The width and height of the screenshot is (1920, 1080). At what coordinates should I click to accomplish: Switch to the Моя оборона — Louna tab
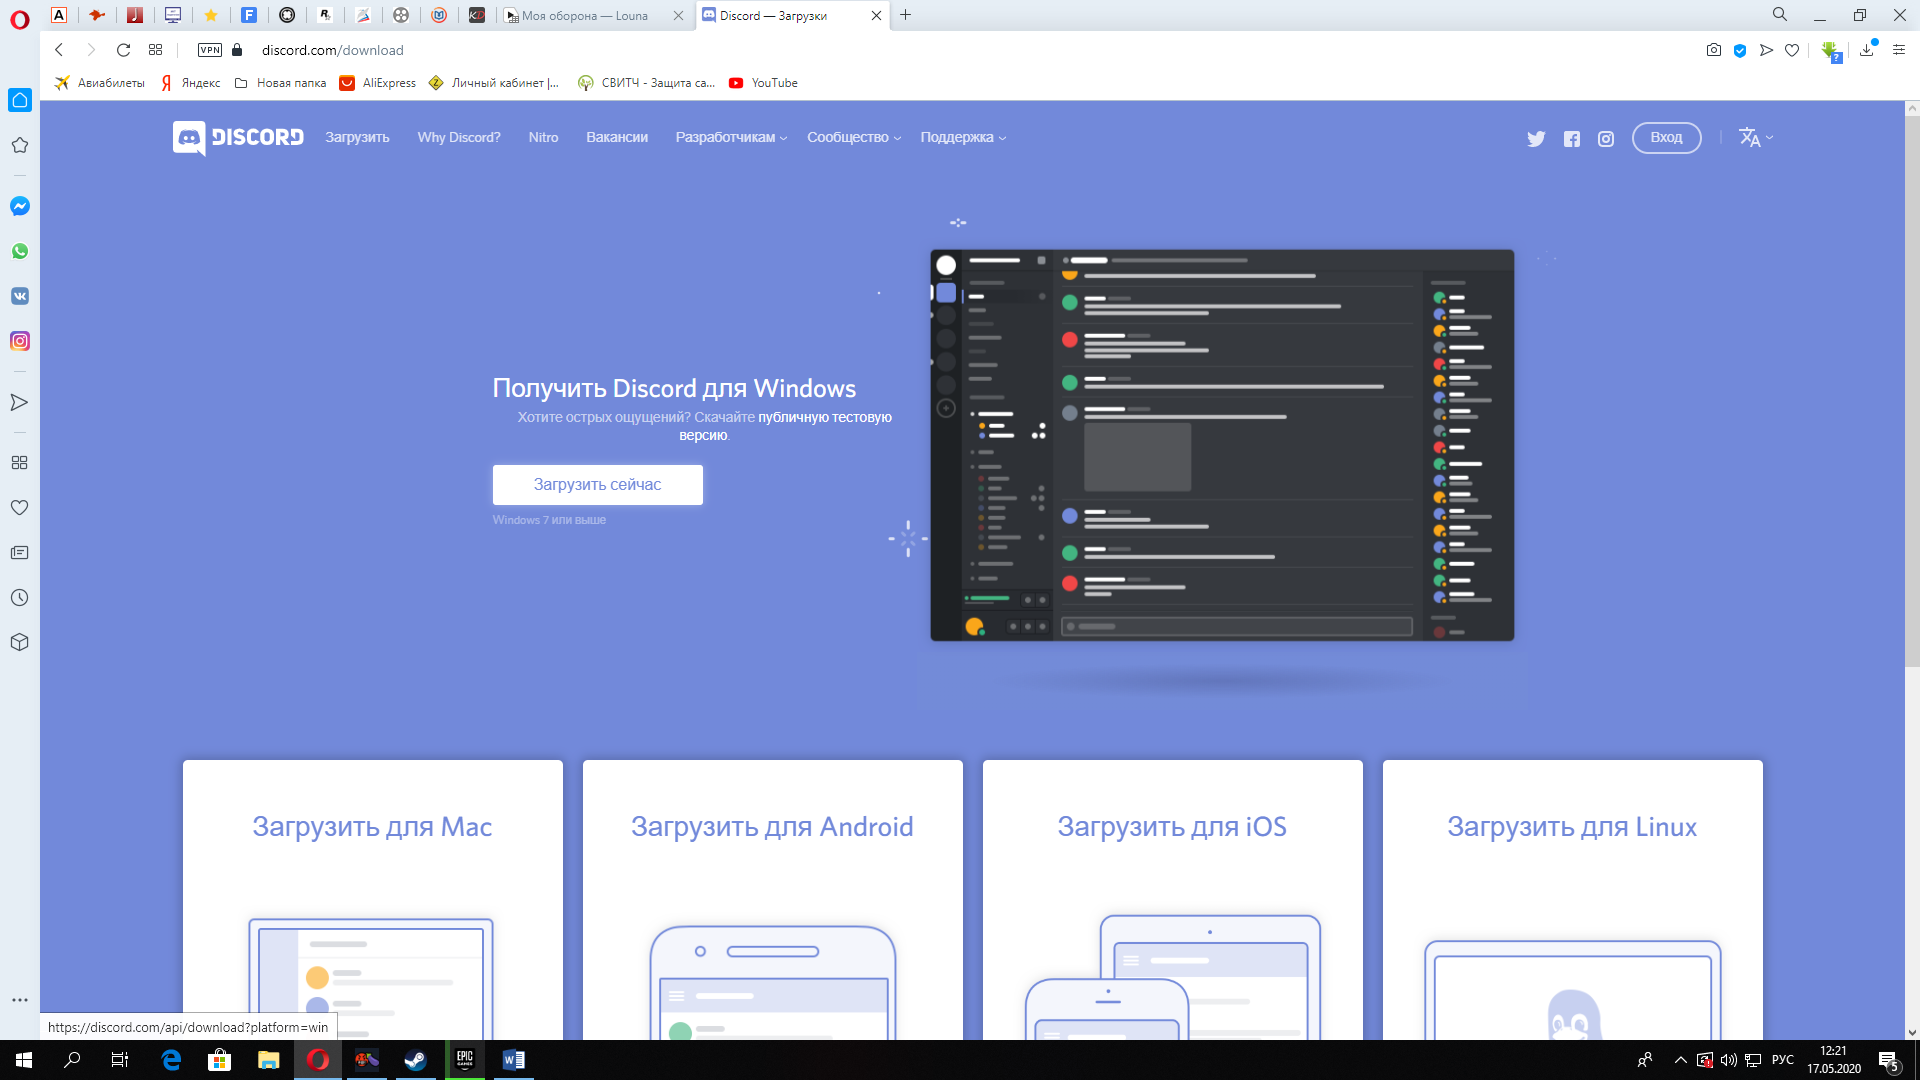pyautogui.click(x=585, y=16)
